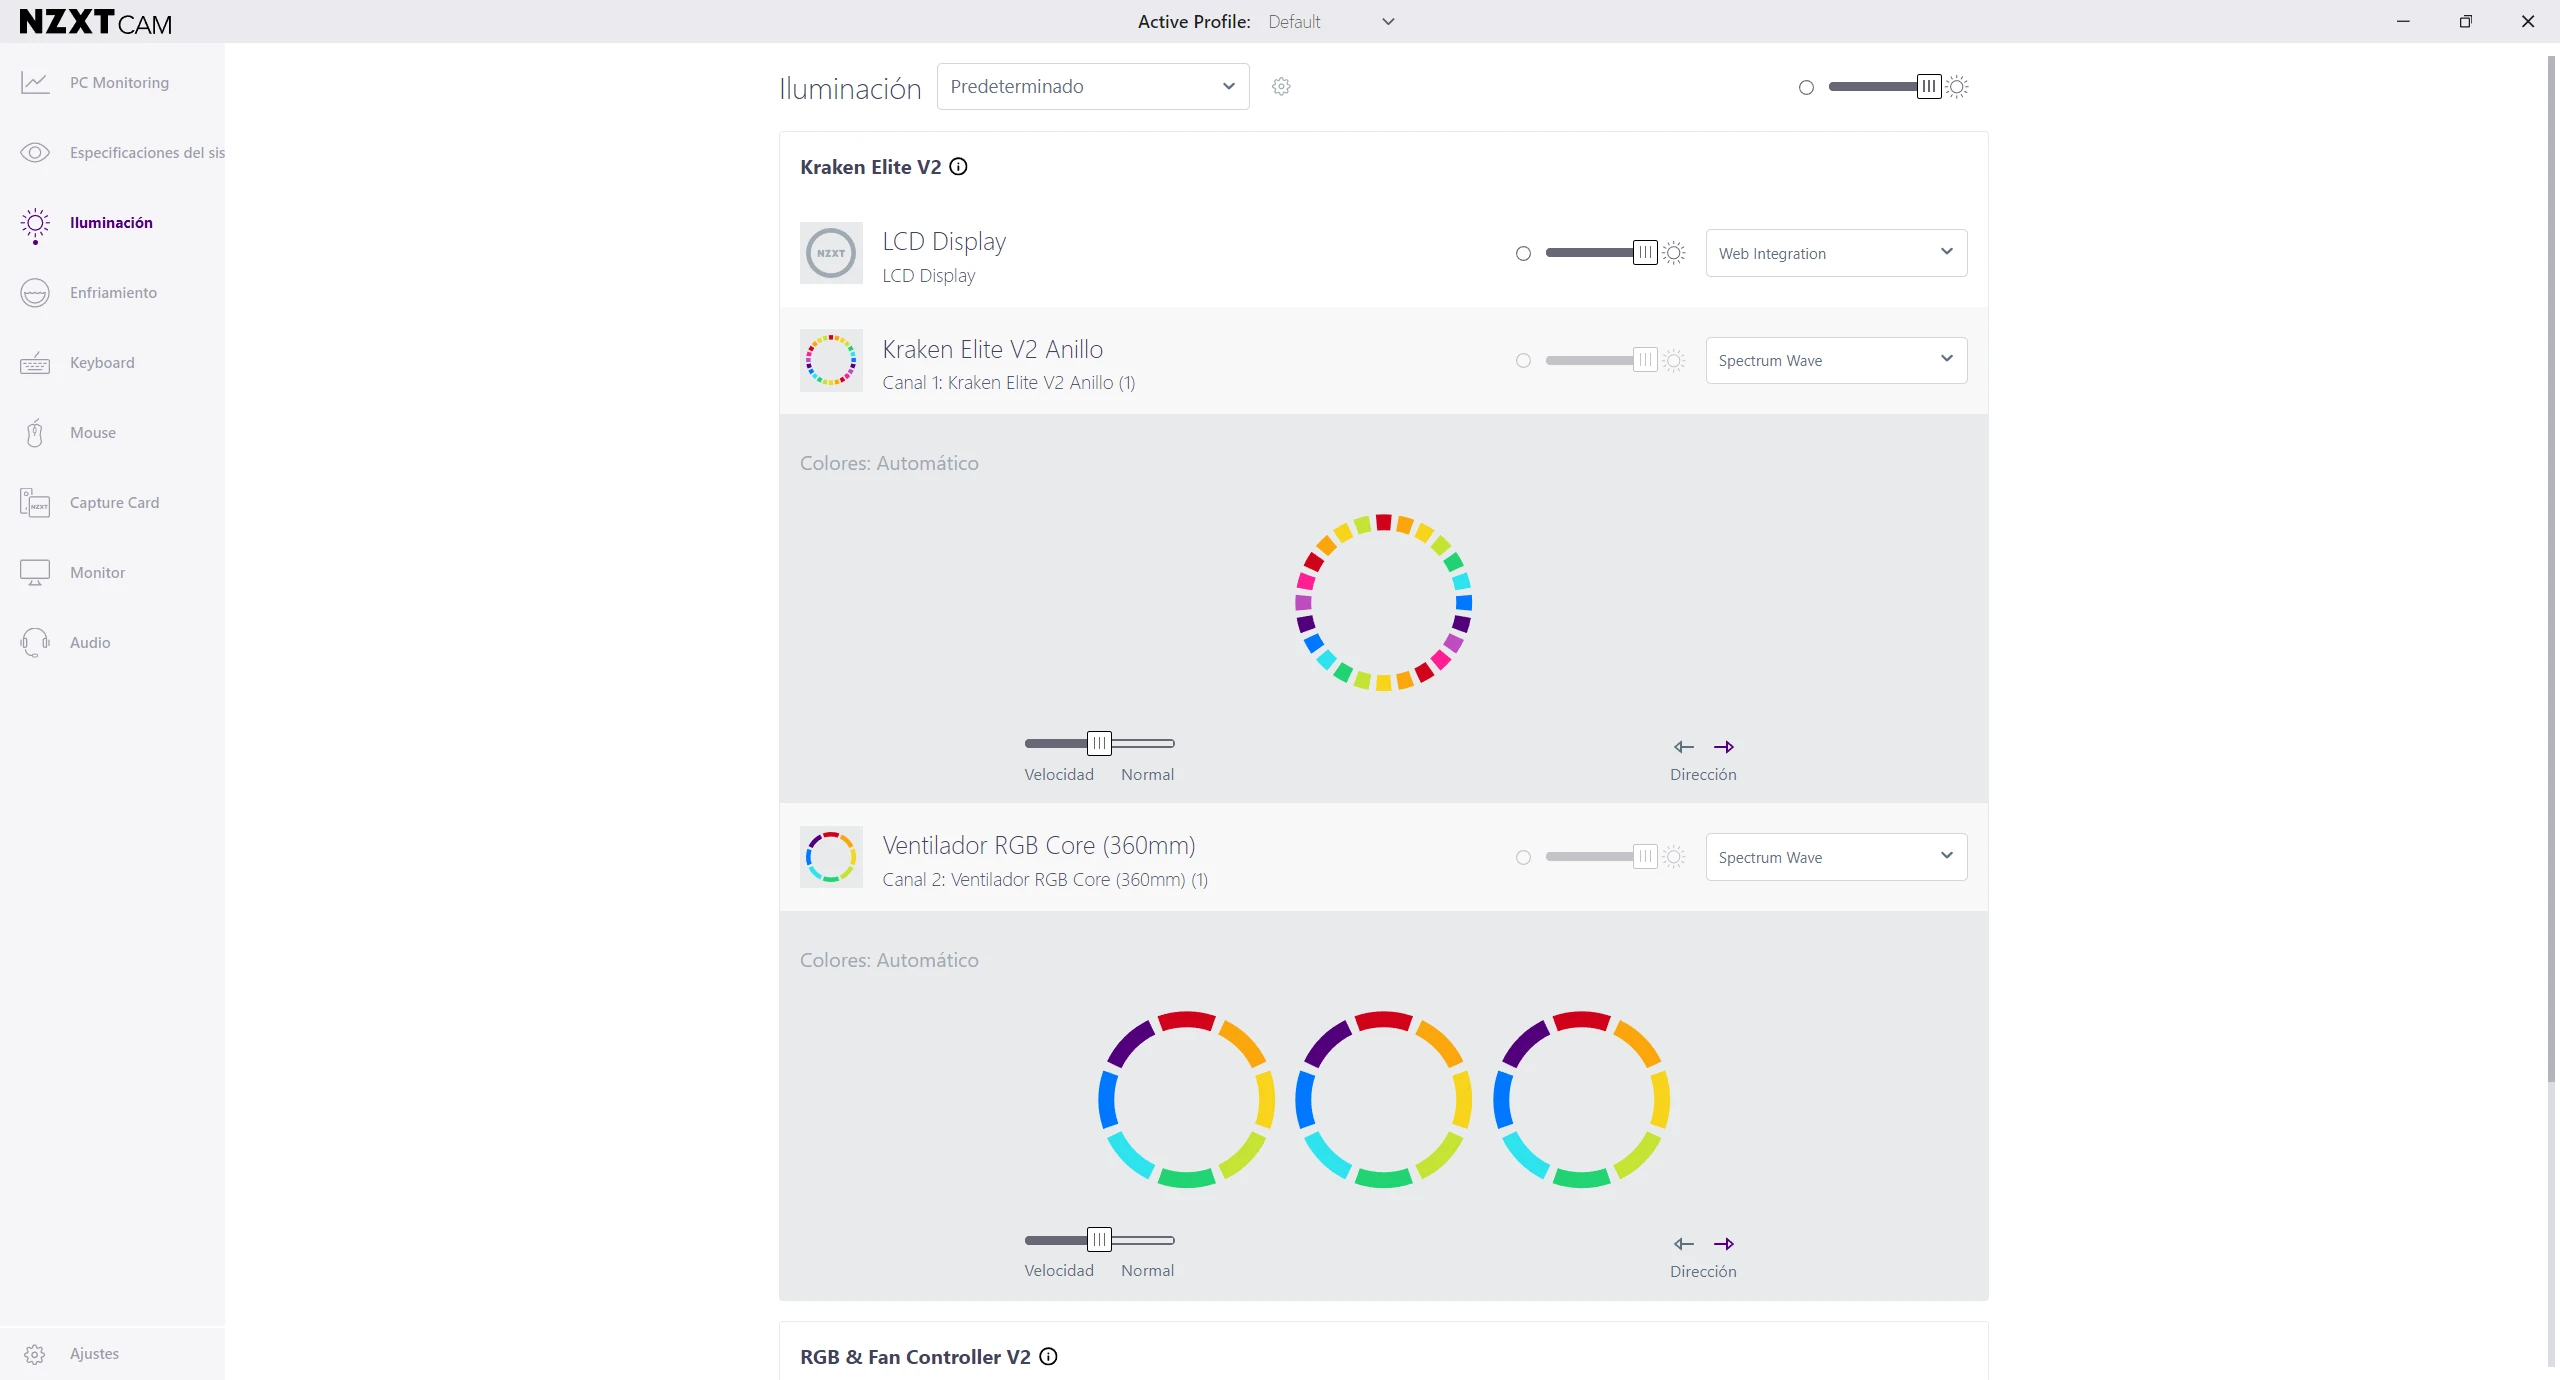Click the global brightness slider
The image size is (2560, 1380).
point(1885,87)
